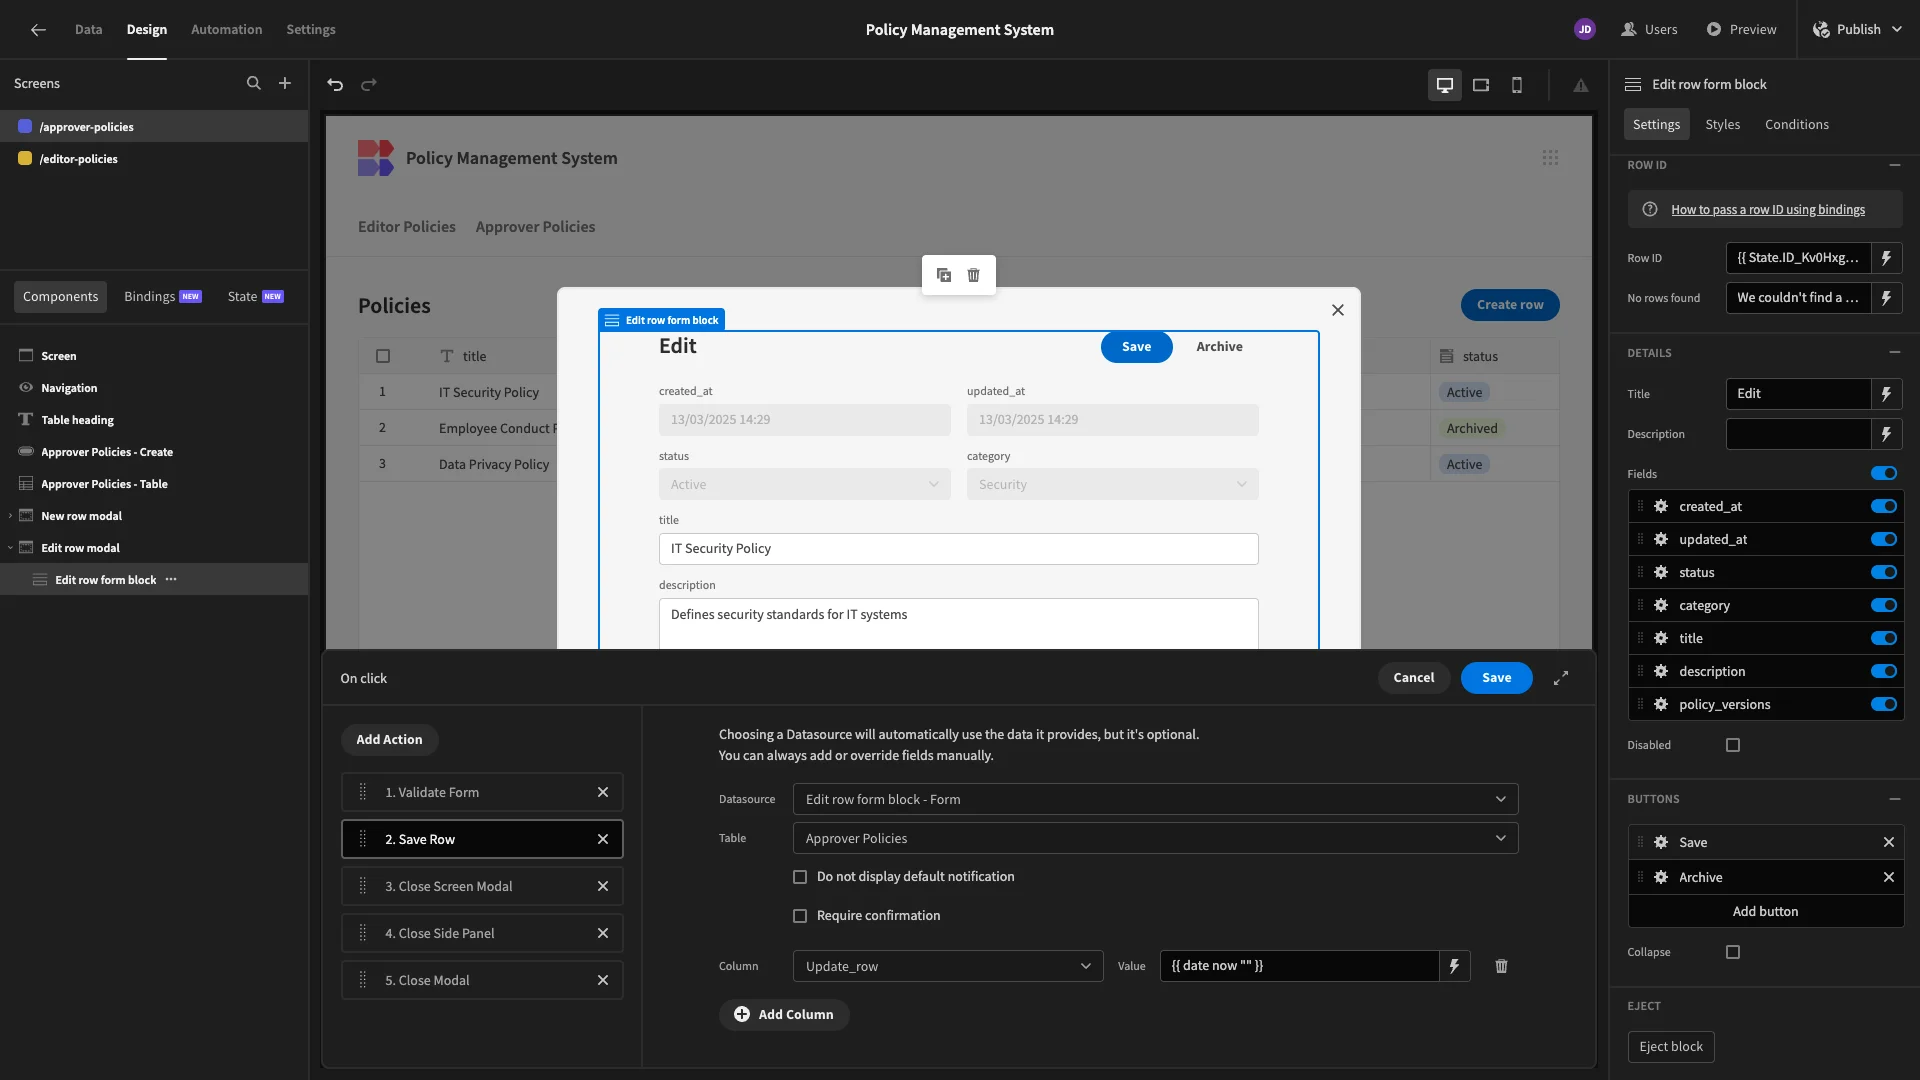The height and width of the screenshot is (1080, 1920).
Task: Open the Column dropdown showing Update_row
Action: (948, 966)
